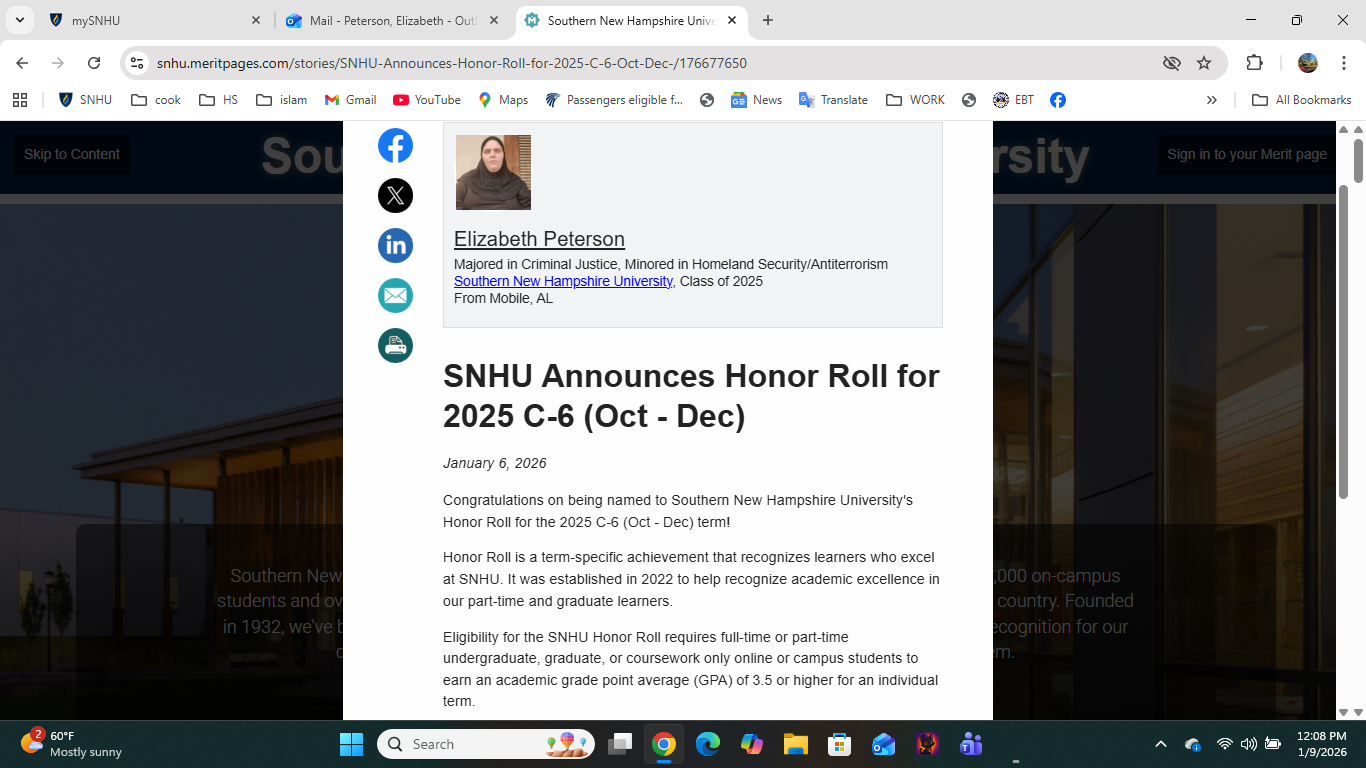
Task: Open EBT bookmark
Action: point(1014,100)
